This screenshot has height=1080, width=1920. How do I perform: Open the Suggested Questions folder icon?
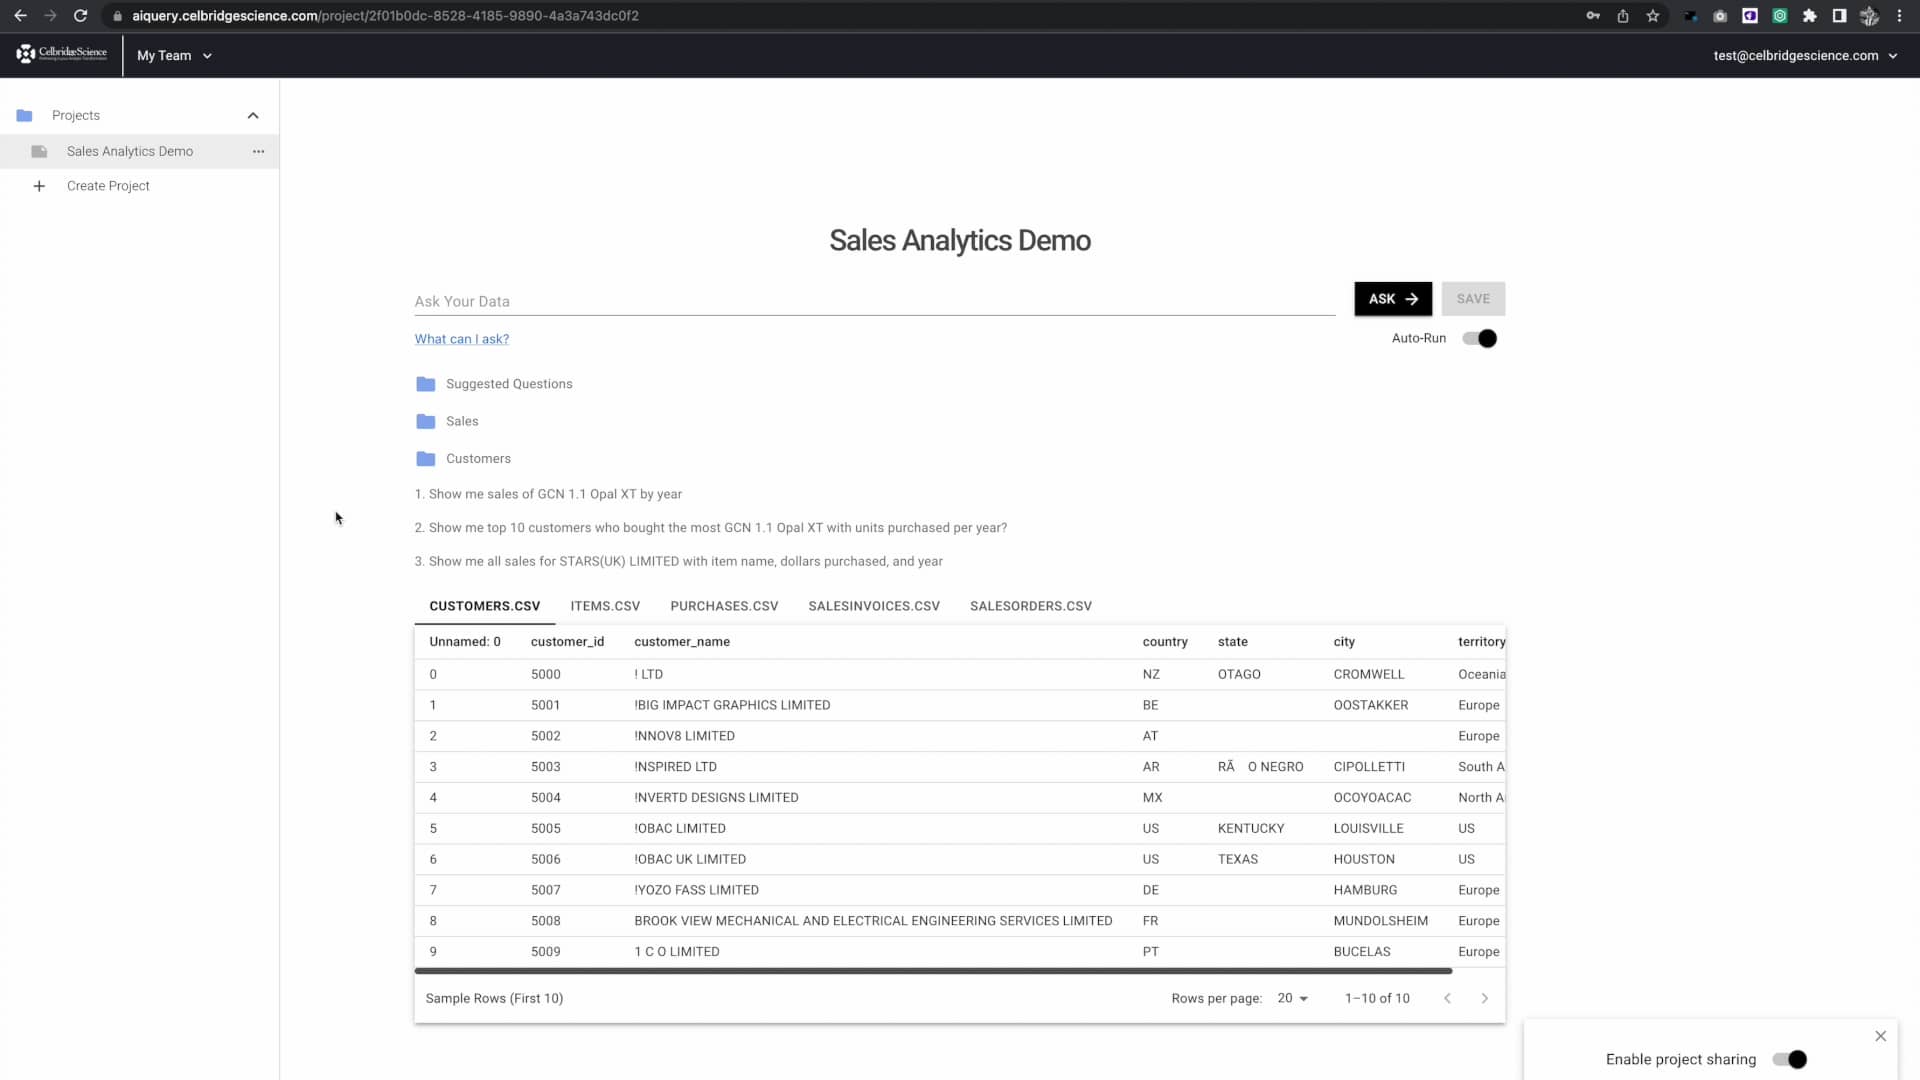tap(425, 384)
